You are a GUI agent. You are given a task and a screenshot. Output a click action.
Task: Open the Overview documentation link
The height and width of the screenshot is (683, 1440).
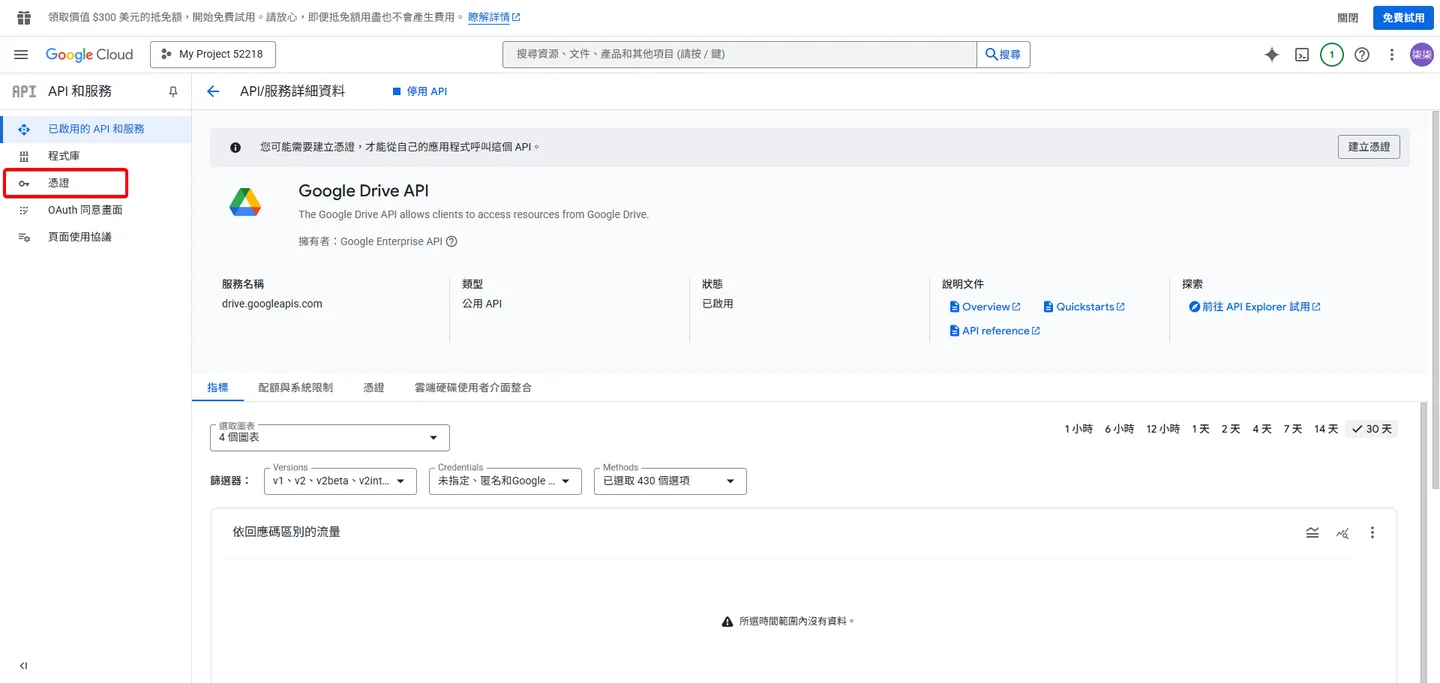click(x=985, y=307)
